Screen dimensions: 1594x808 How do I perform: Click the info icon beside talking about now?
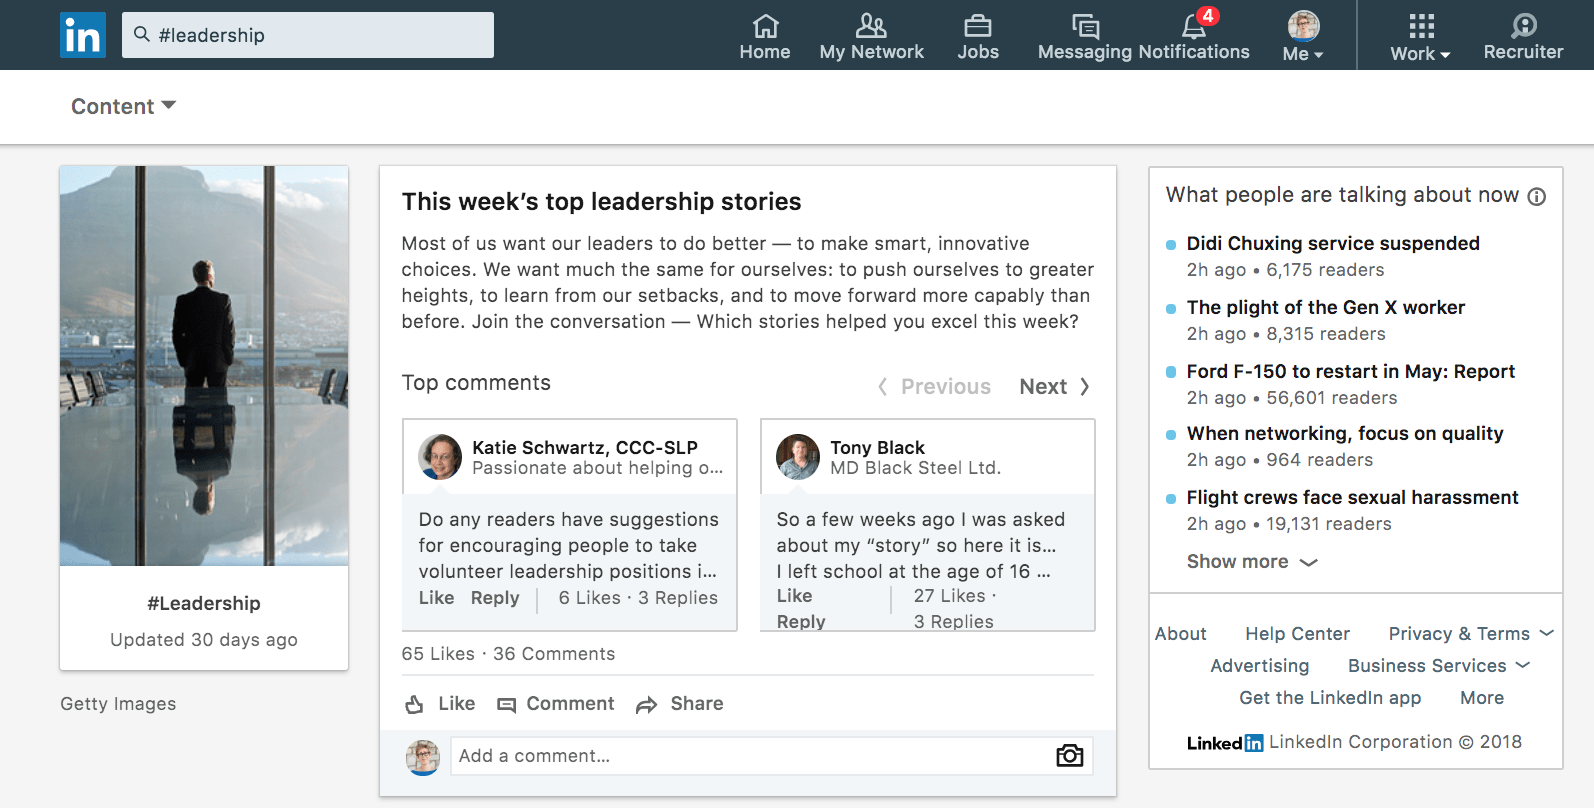click(1537, 197)
